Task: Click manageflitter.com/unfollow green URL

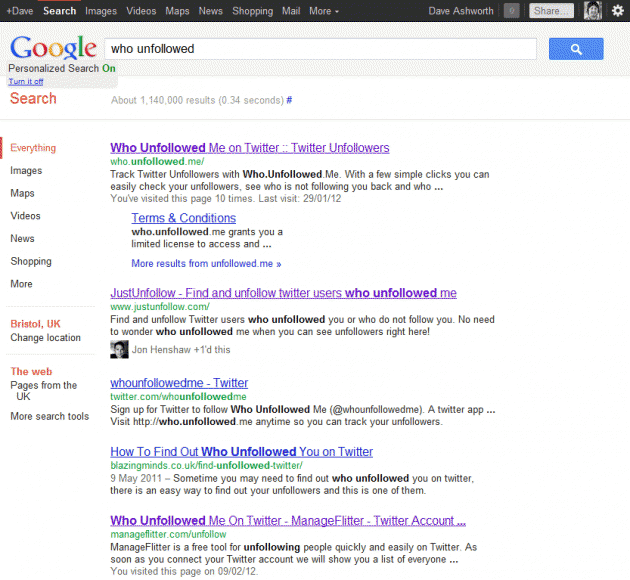Action: 168,535
